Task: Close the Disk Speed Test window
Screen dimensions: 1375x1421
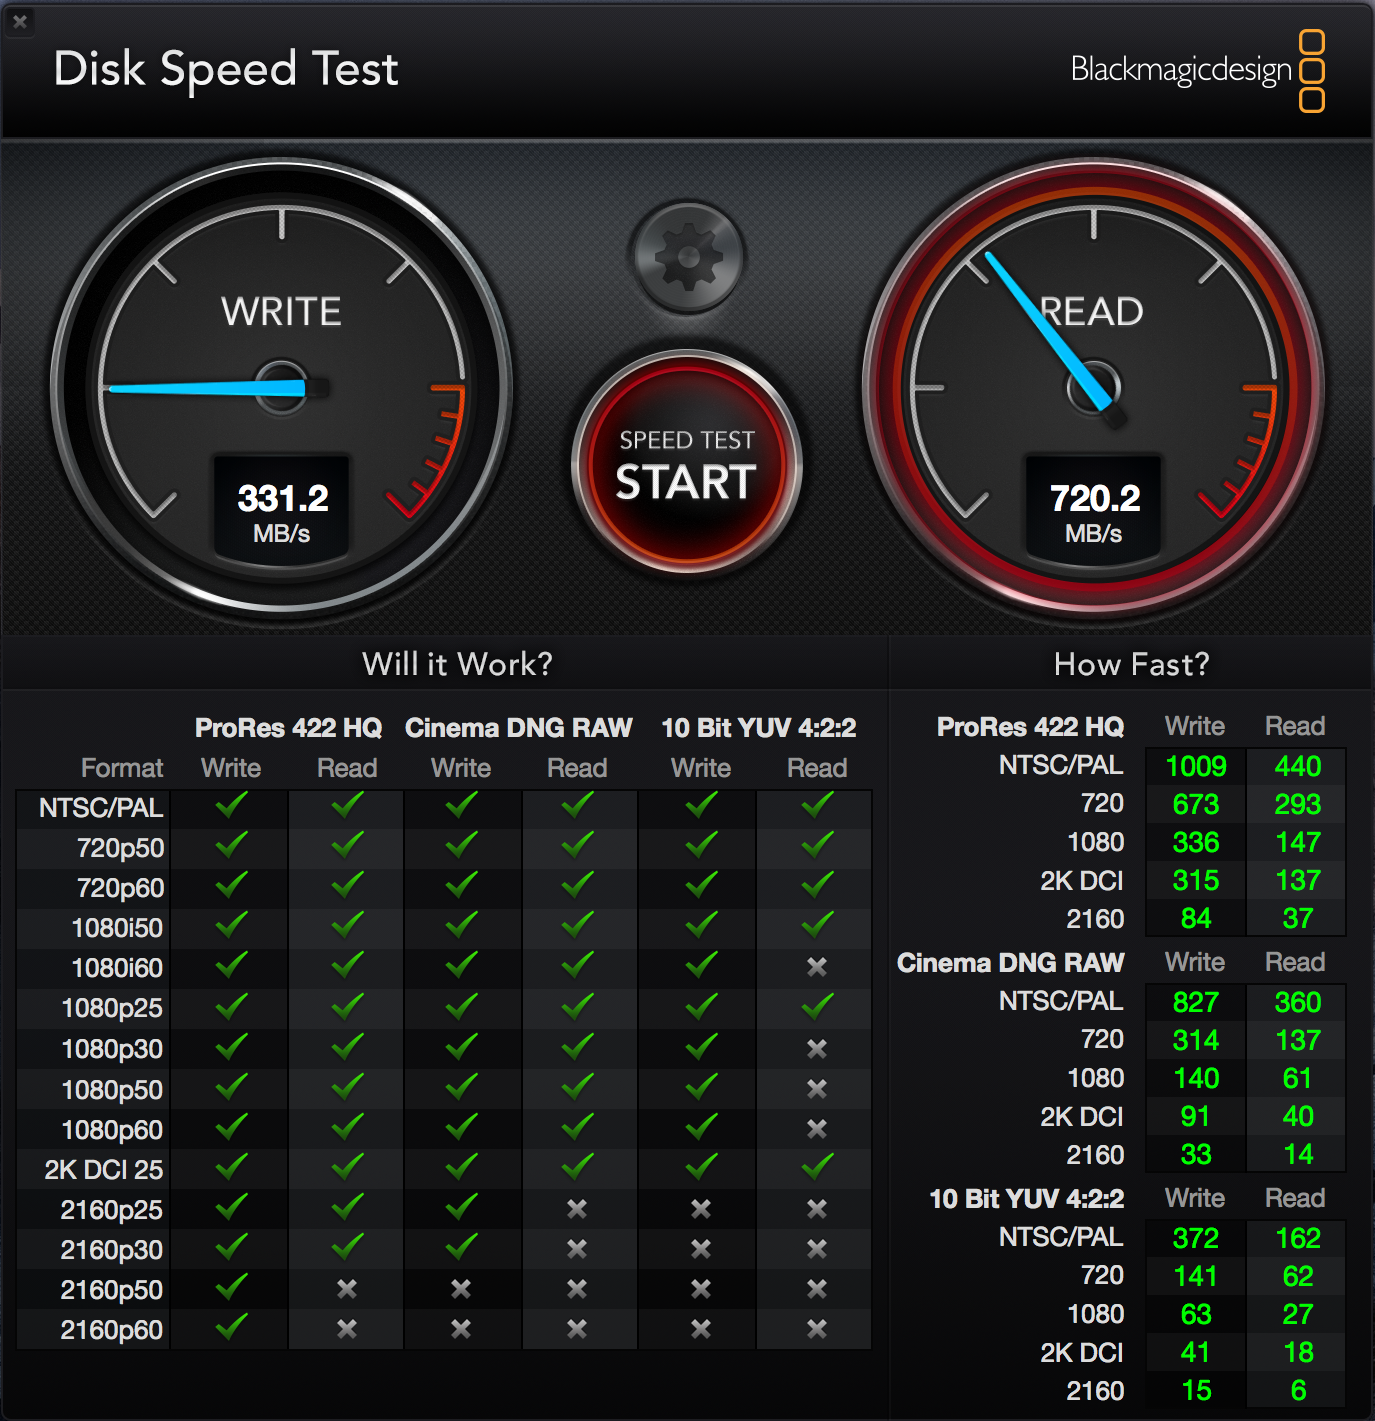Action: (x=20, y=20)
